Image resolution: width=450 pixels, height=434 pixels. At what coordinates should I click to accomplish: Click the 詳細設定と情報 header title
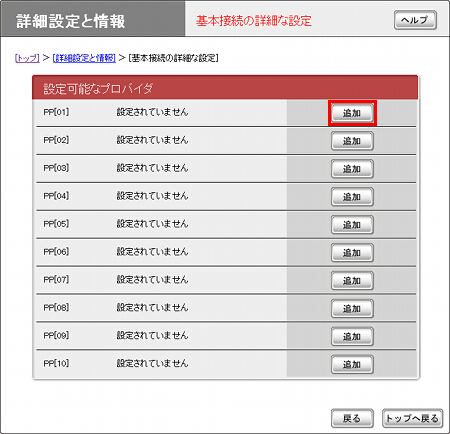[70, 21]
